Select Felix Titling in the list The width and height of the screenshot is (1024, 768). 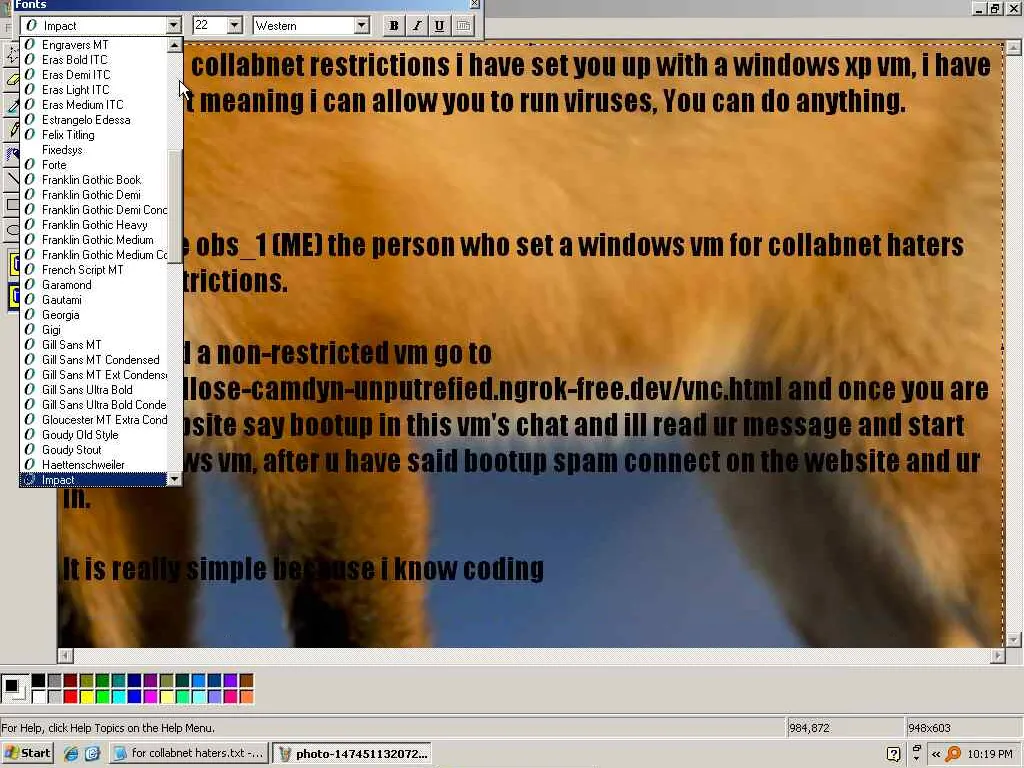[93, 135]
